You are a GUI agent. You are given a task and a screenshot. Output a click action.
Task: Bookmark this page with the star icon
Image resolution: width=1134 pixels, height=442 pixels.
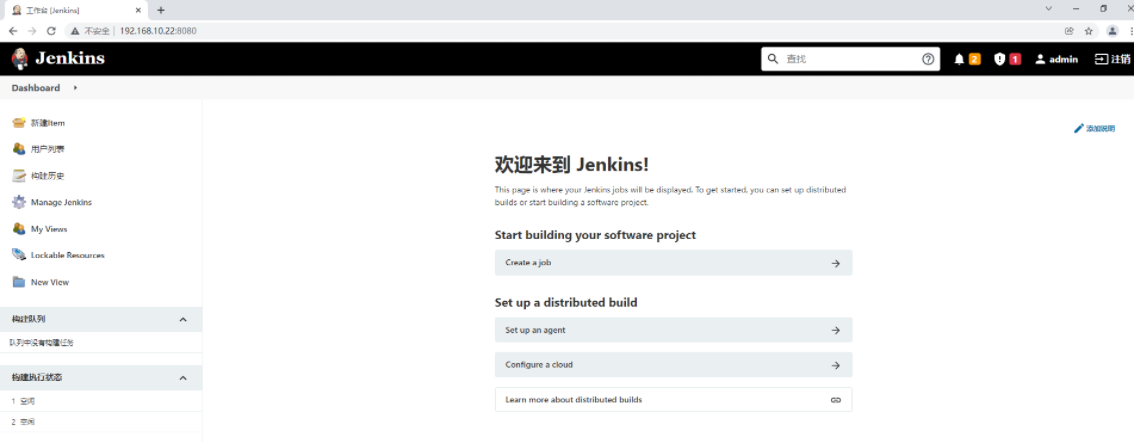(x=1088, y=31)
